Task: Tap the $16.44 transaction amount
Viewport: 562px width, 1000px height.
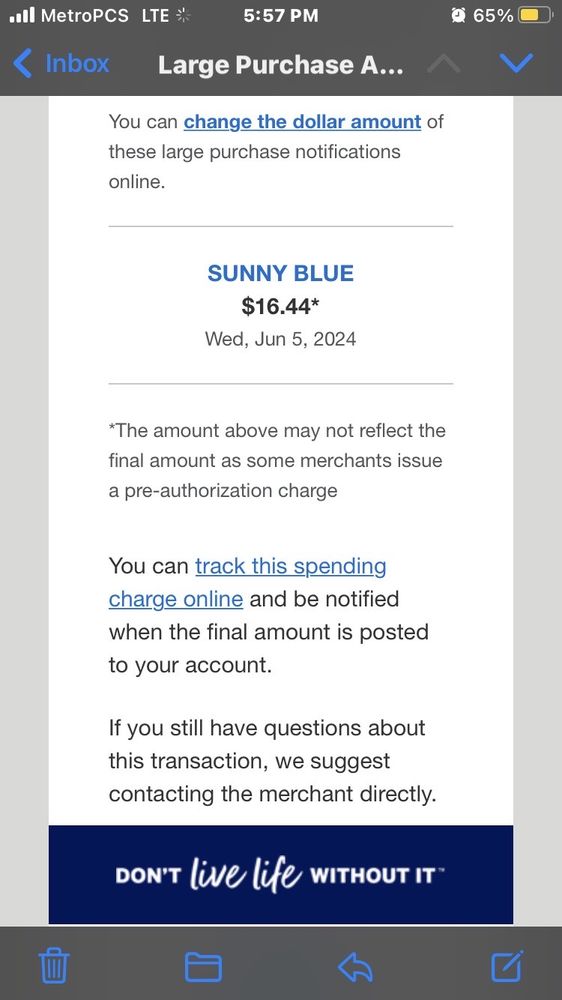Action: [x=280, y=306]
